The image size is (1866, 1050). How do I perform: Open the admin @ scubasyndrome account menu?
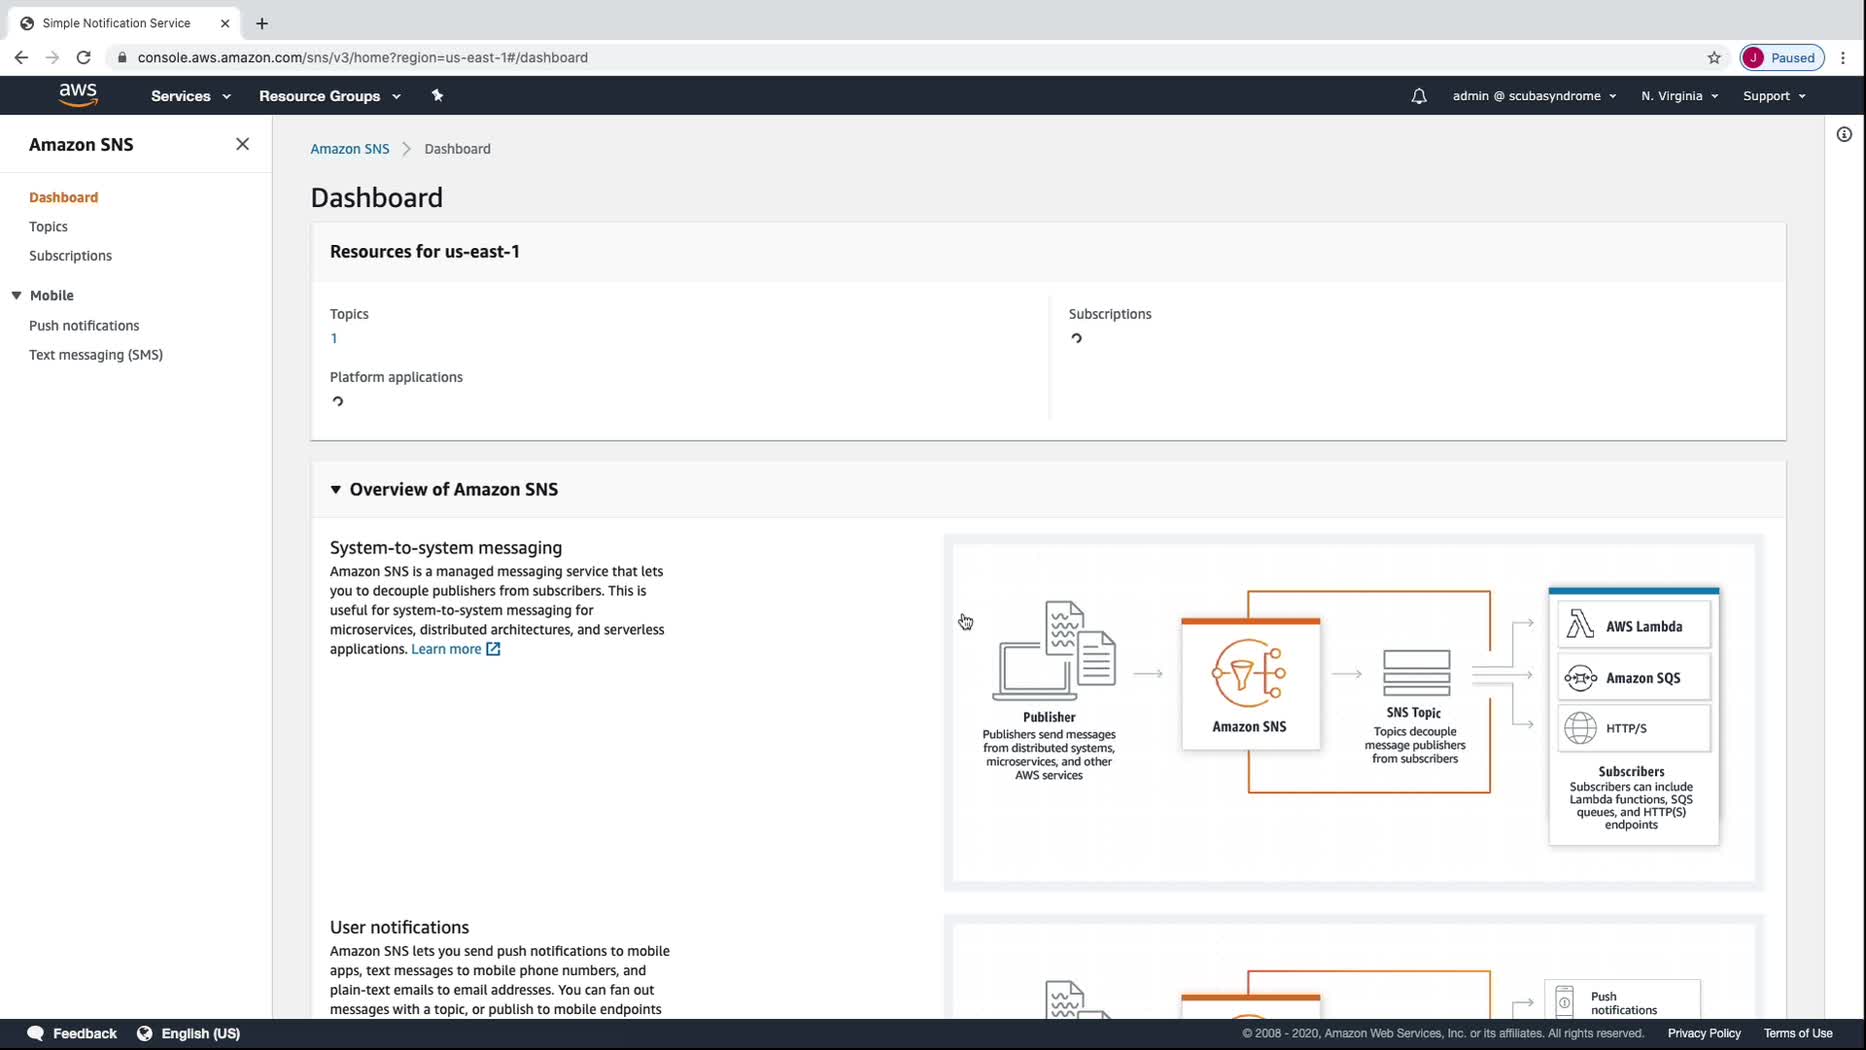[x=1534, y=96]
